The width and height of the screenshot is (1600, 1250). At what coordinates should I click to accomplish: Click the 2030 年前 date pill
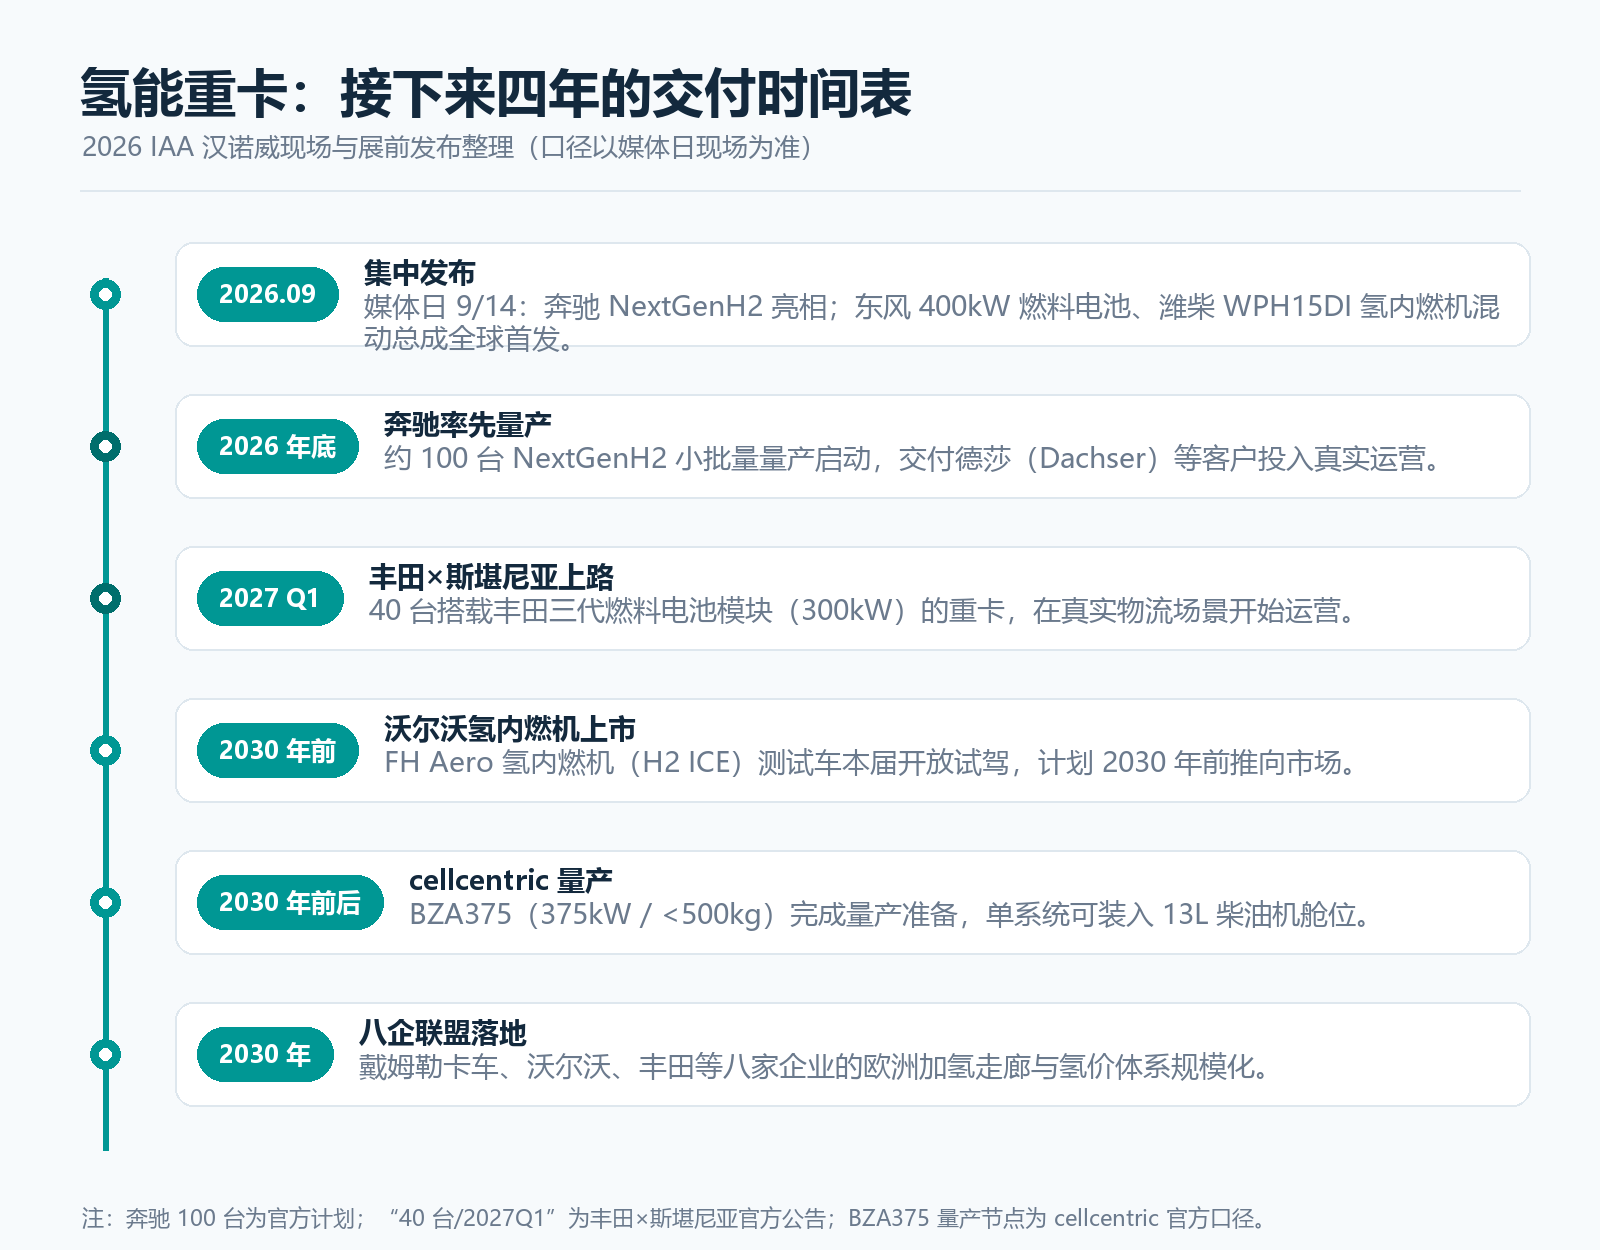point(278,750)
